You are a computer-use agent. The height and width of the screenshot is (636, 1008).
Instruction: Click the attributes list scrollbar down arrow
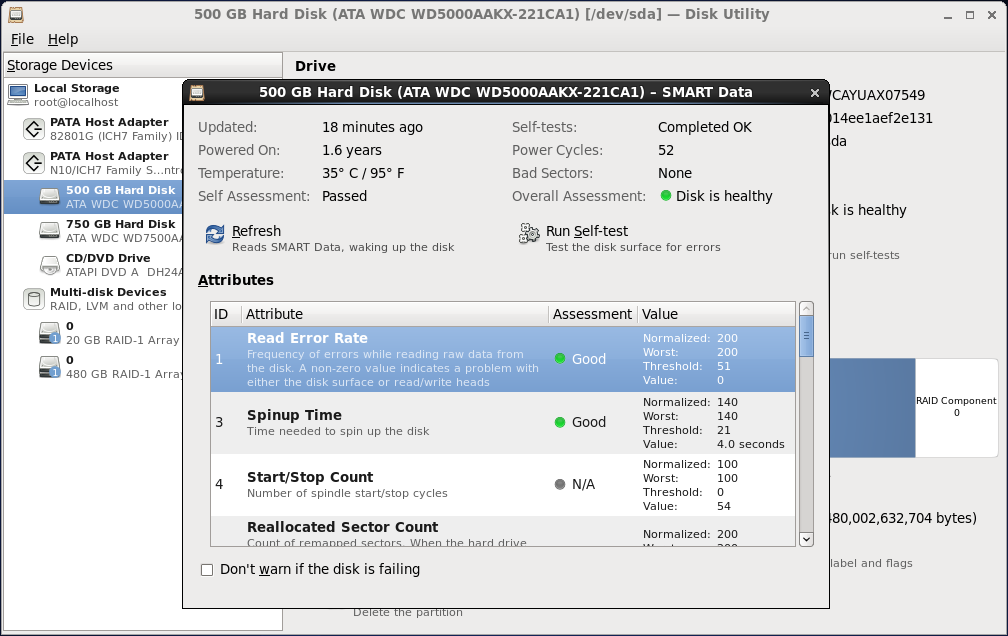point(806,539)
